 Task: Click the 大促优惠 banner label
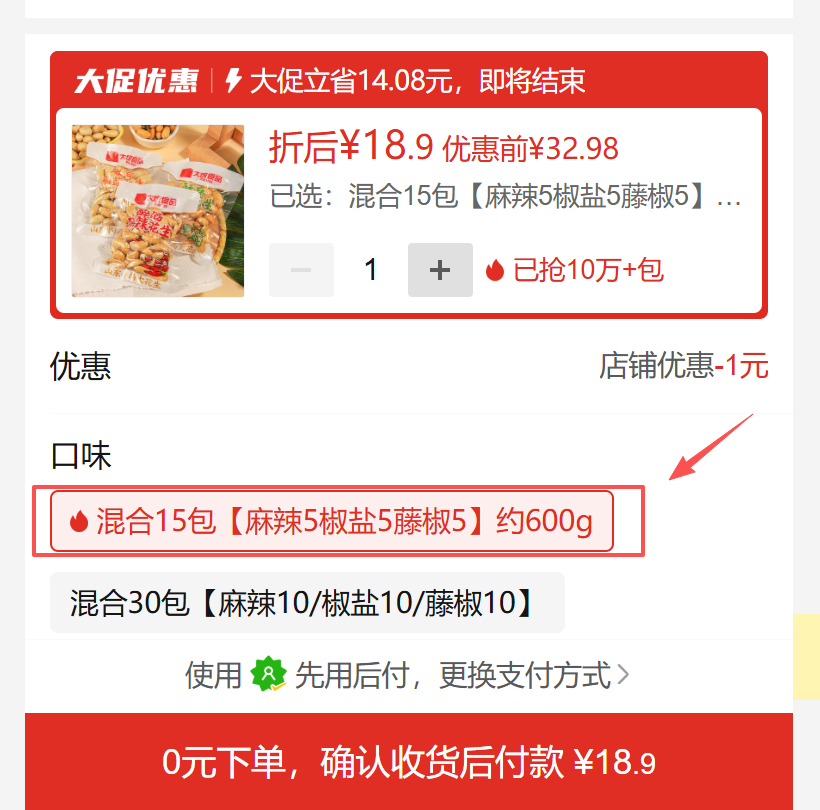point(136,81)
